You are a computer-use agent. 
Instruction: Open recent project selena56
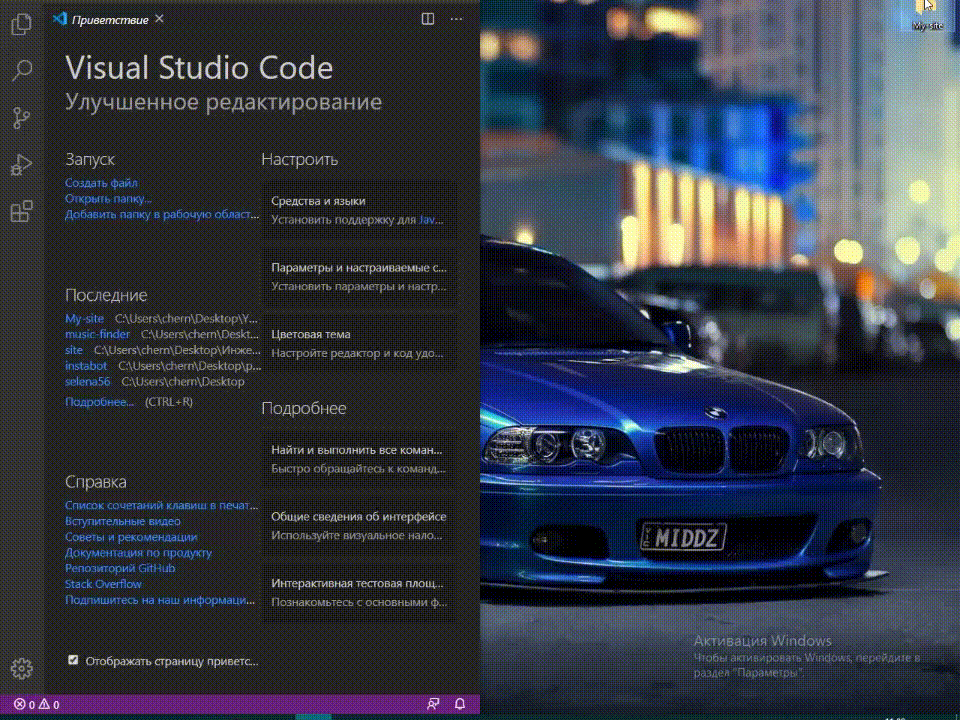(x=88, y=381)
